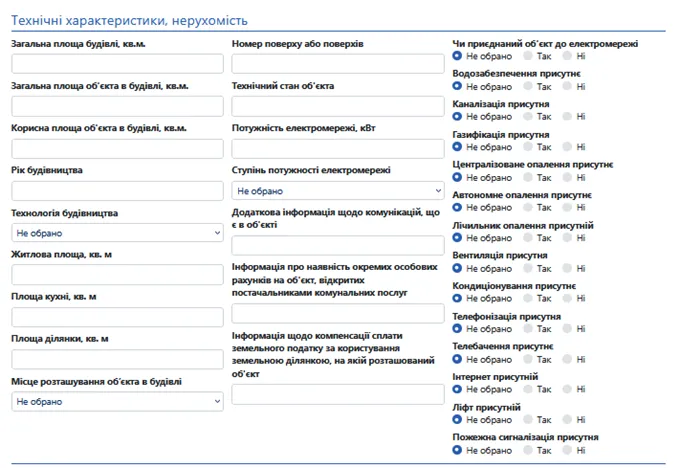Click the Площа кухні input field
This screenshot has height=468, width=680.
(x=117, y=317)
